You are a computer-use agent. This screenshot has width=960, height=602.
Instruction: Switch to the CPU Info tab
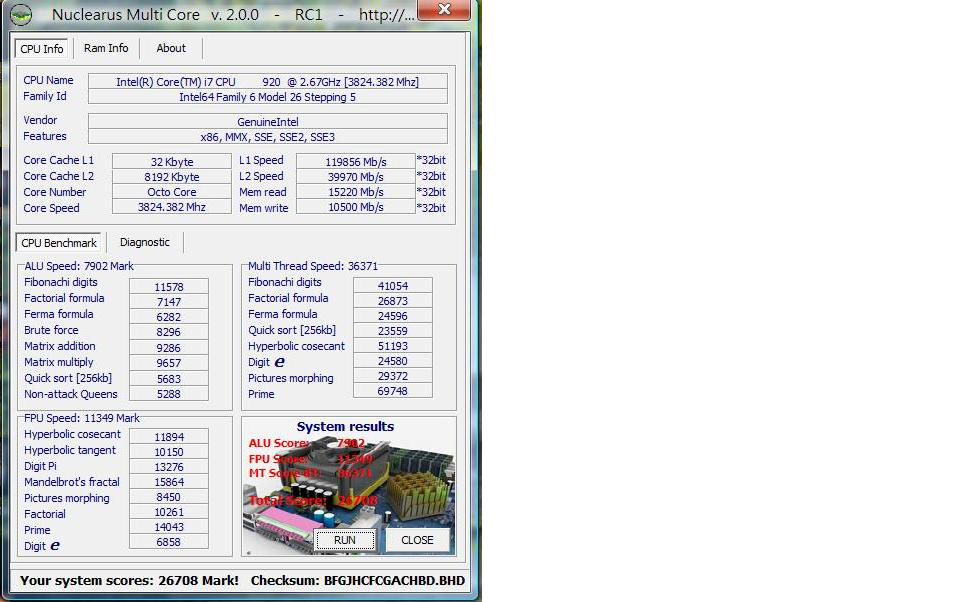[42, 49]
